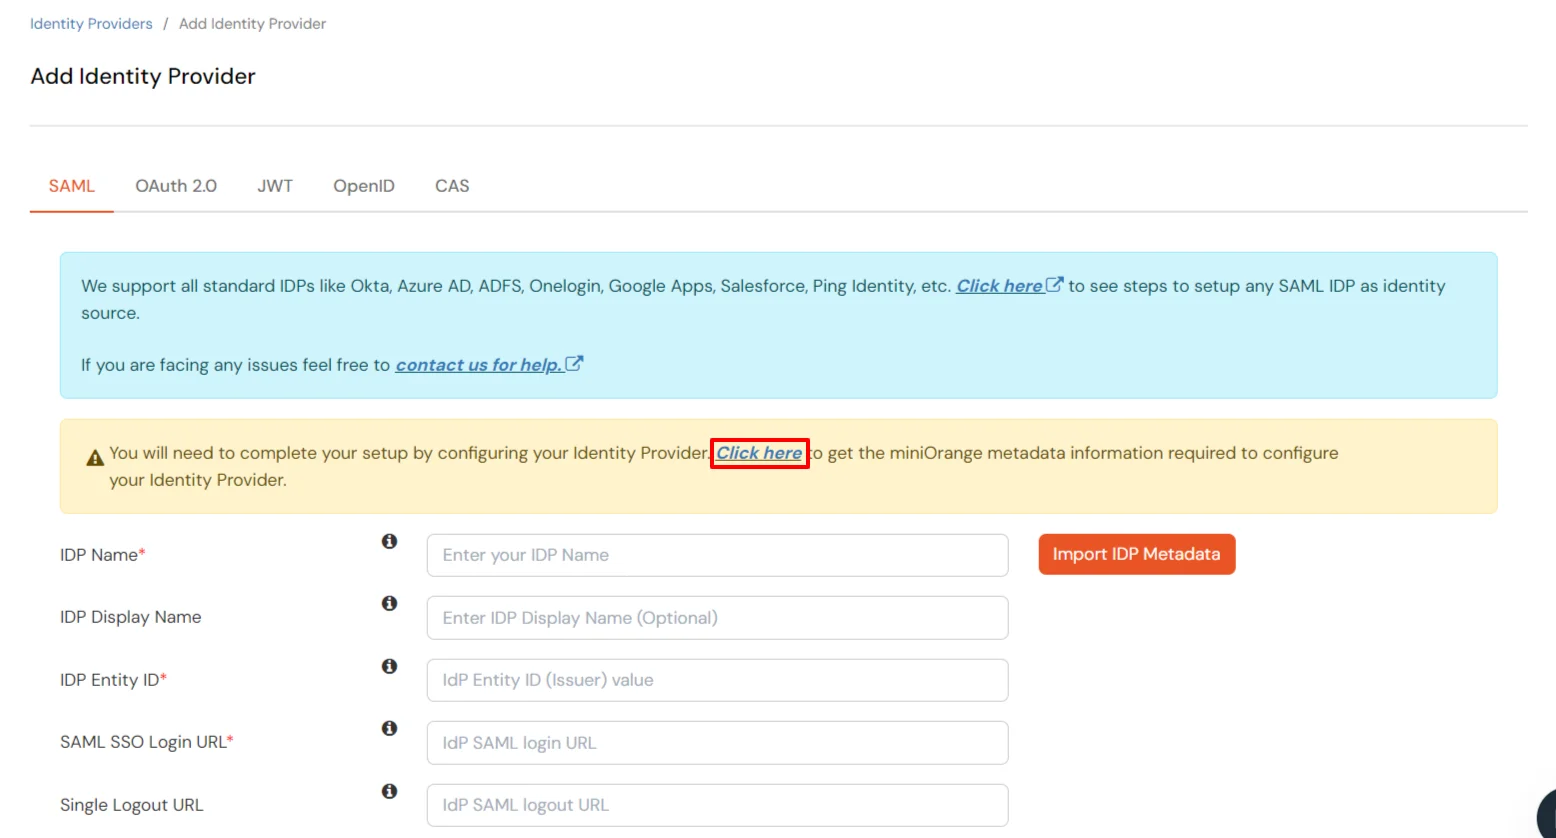Open the info icon beside Single Logout URL
Image resolution: width=1556 pixels, height=838 pixels.
[x=389, y=791]
